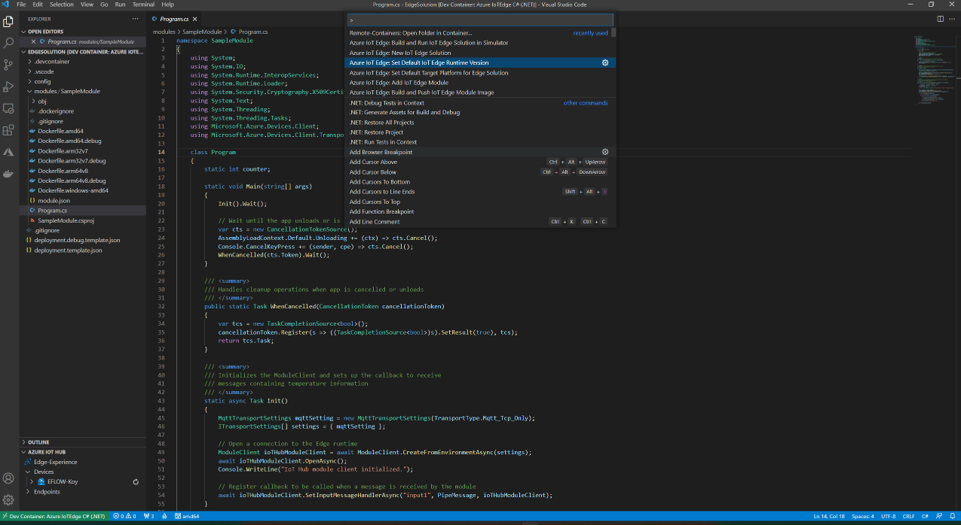Click the command palette input field

pyautogui.click(x=478, y=20)
